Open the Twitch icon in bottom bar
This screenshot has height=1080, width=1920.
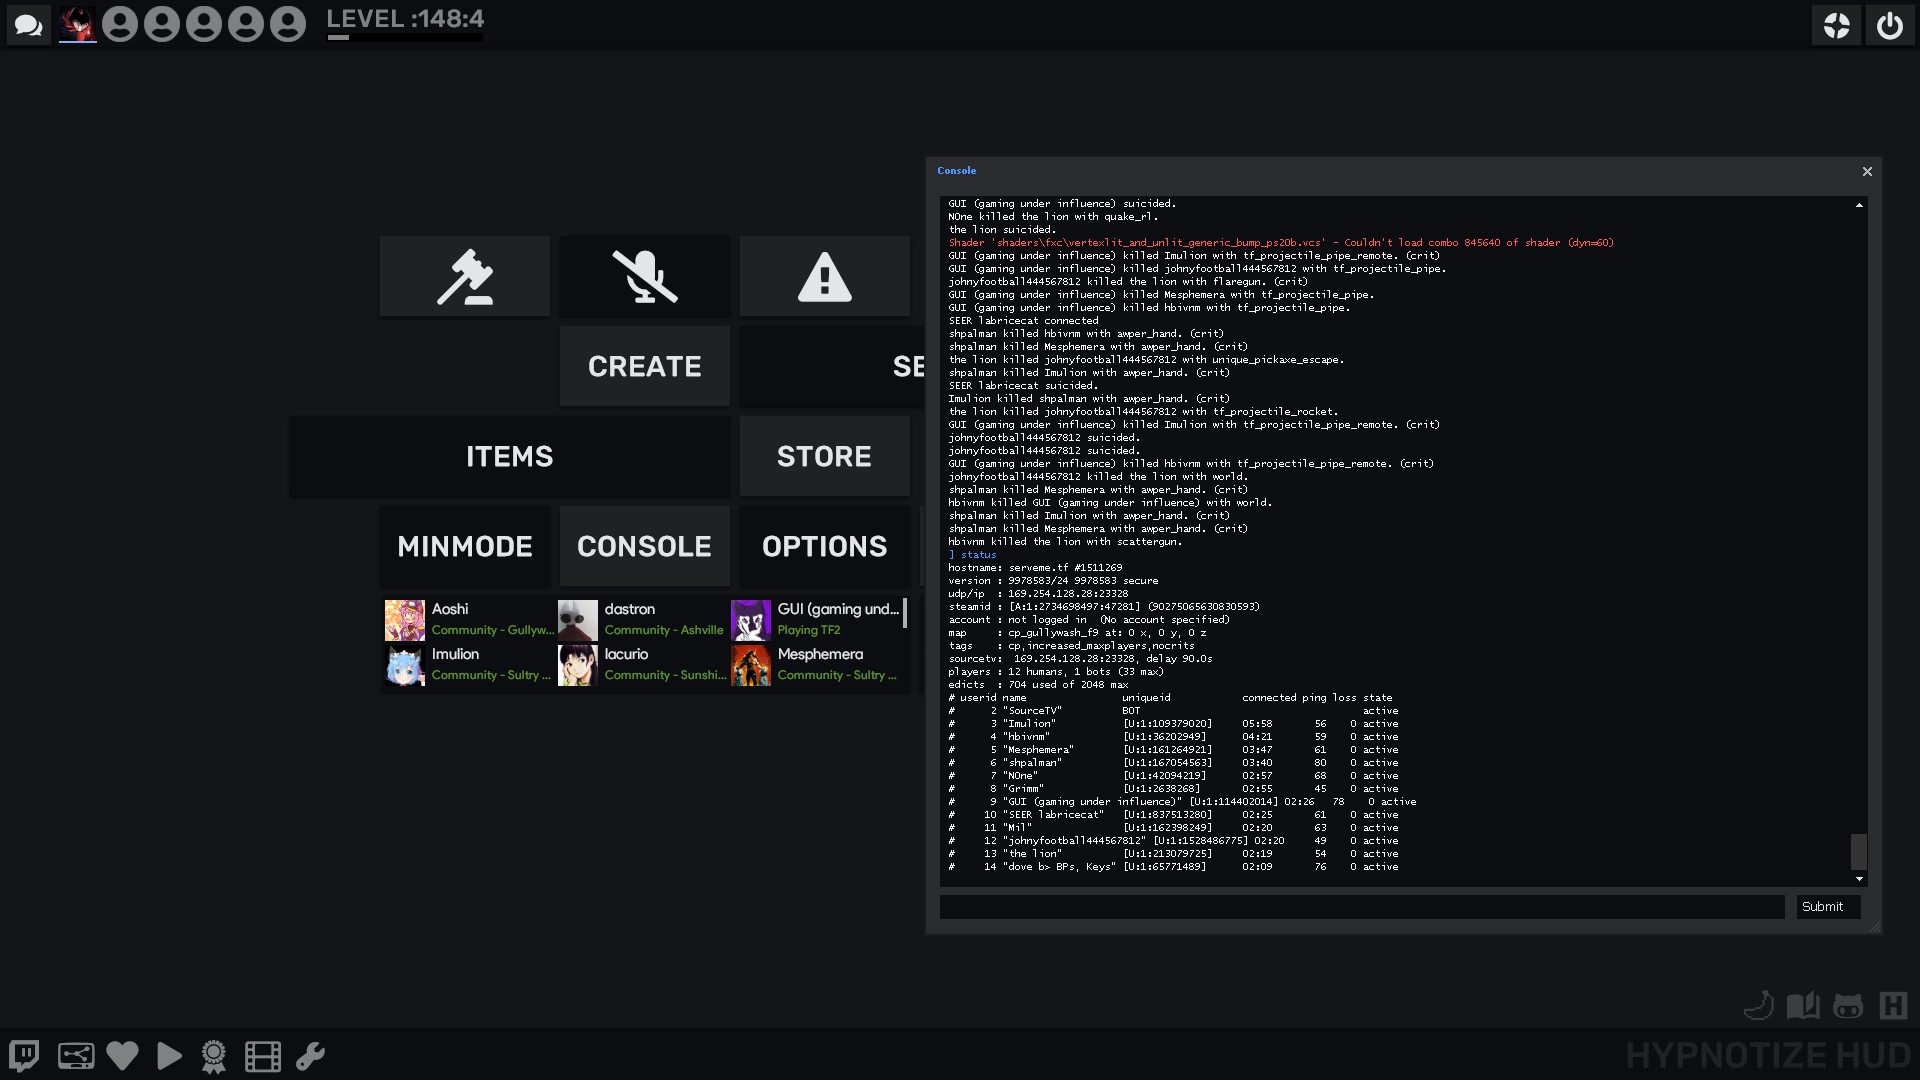pyautogui.click(x=24, y=1056)
